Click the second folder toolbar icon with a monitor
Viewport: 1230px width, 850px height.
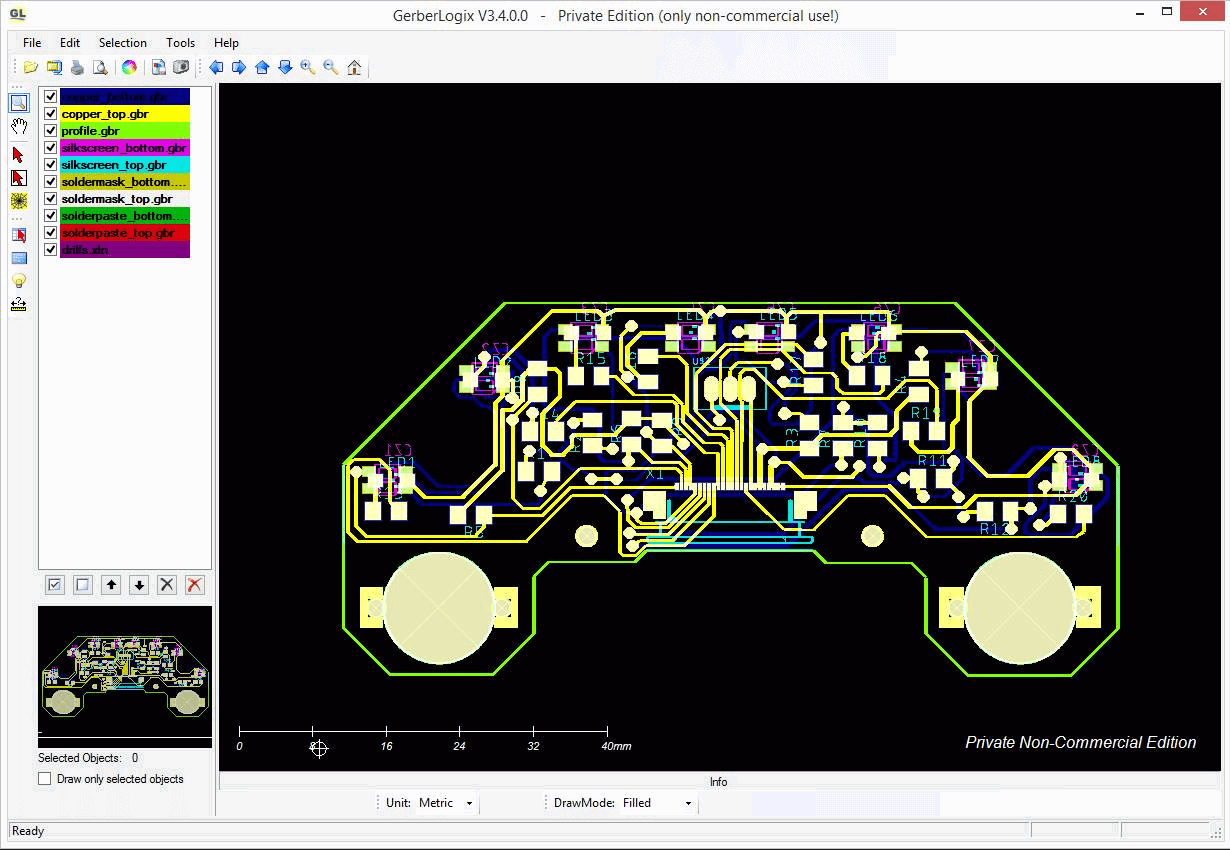click(54, 68)
